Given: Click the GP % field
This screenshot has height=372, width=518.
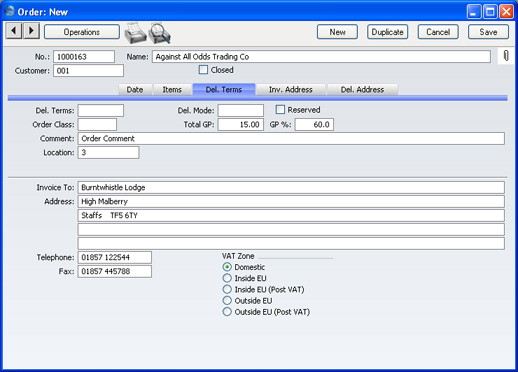Looking at the screenshot, I should click(x=314, y=124).
